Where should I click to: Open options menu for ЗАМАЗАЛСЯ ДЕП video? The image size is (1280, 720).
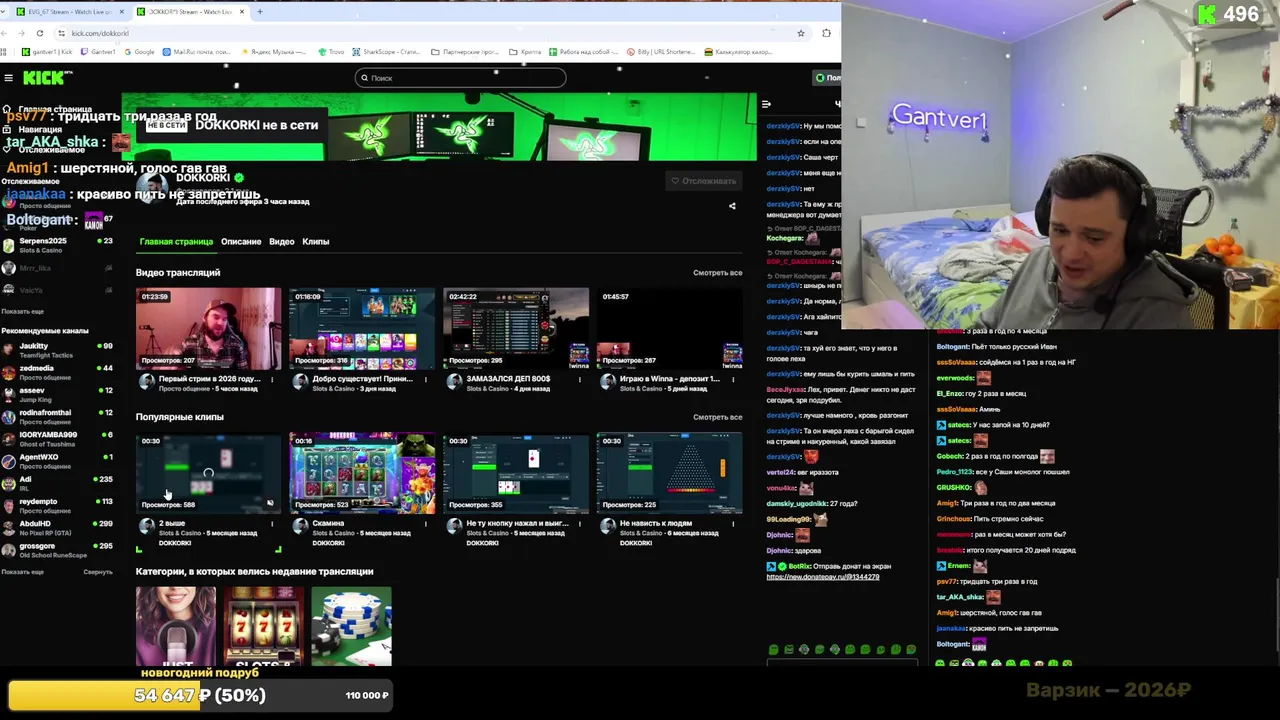click(x=579, y=379)
